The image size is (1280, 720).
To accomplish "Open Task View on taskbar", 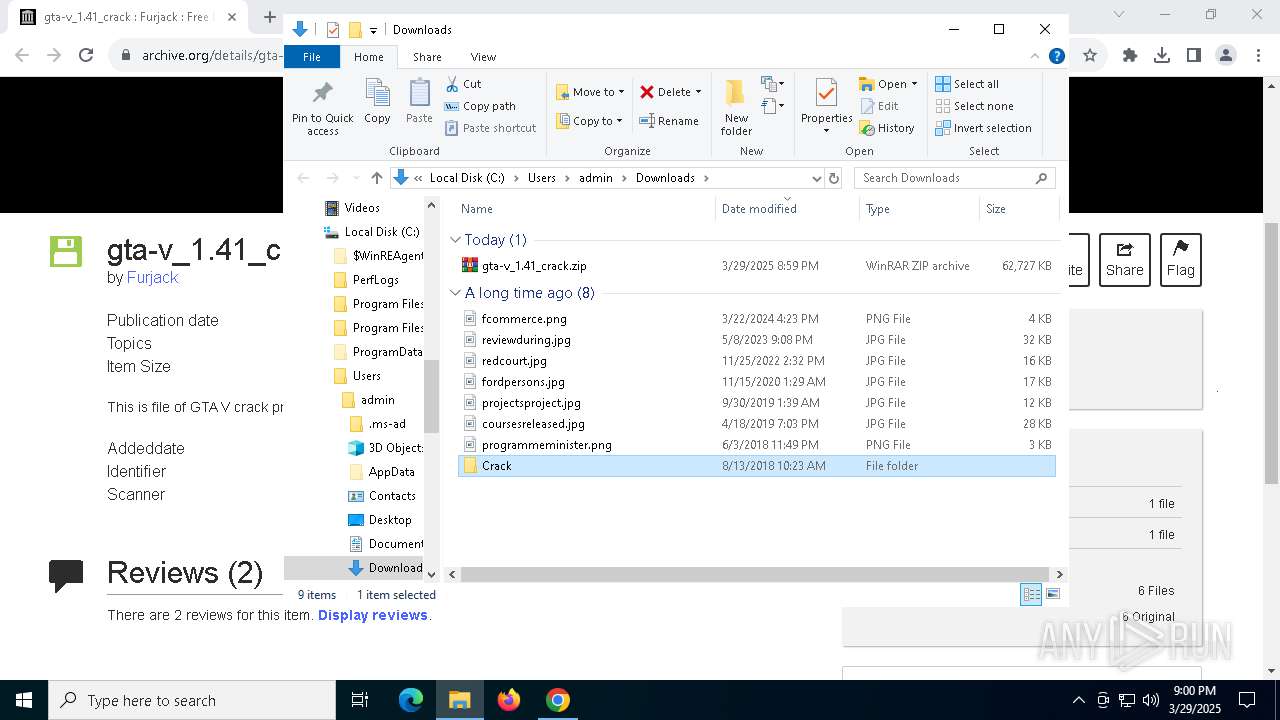I will click(x=360, y=700).
